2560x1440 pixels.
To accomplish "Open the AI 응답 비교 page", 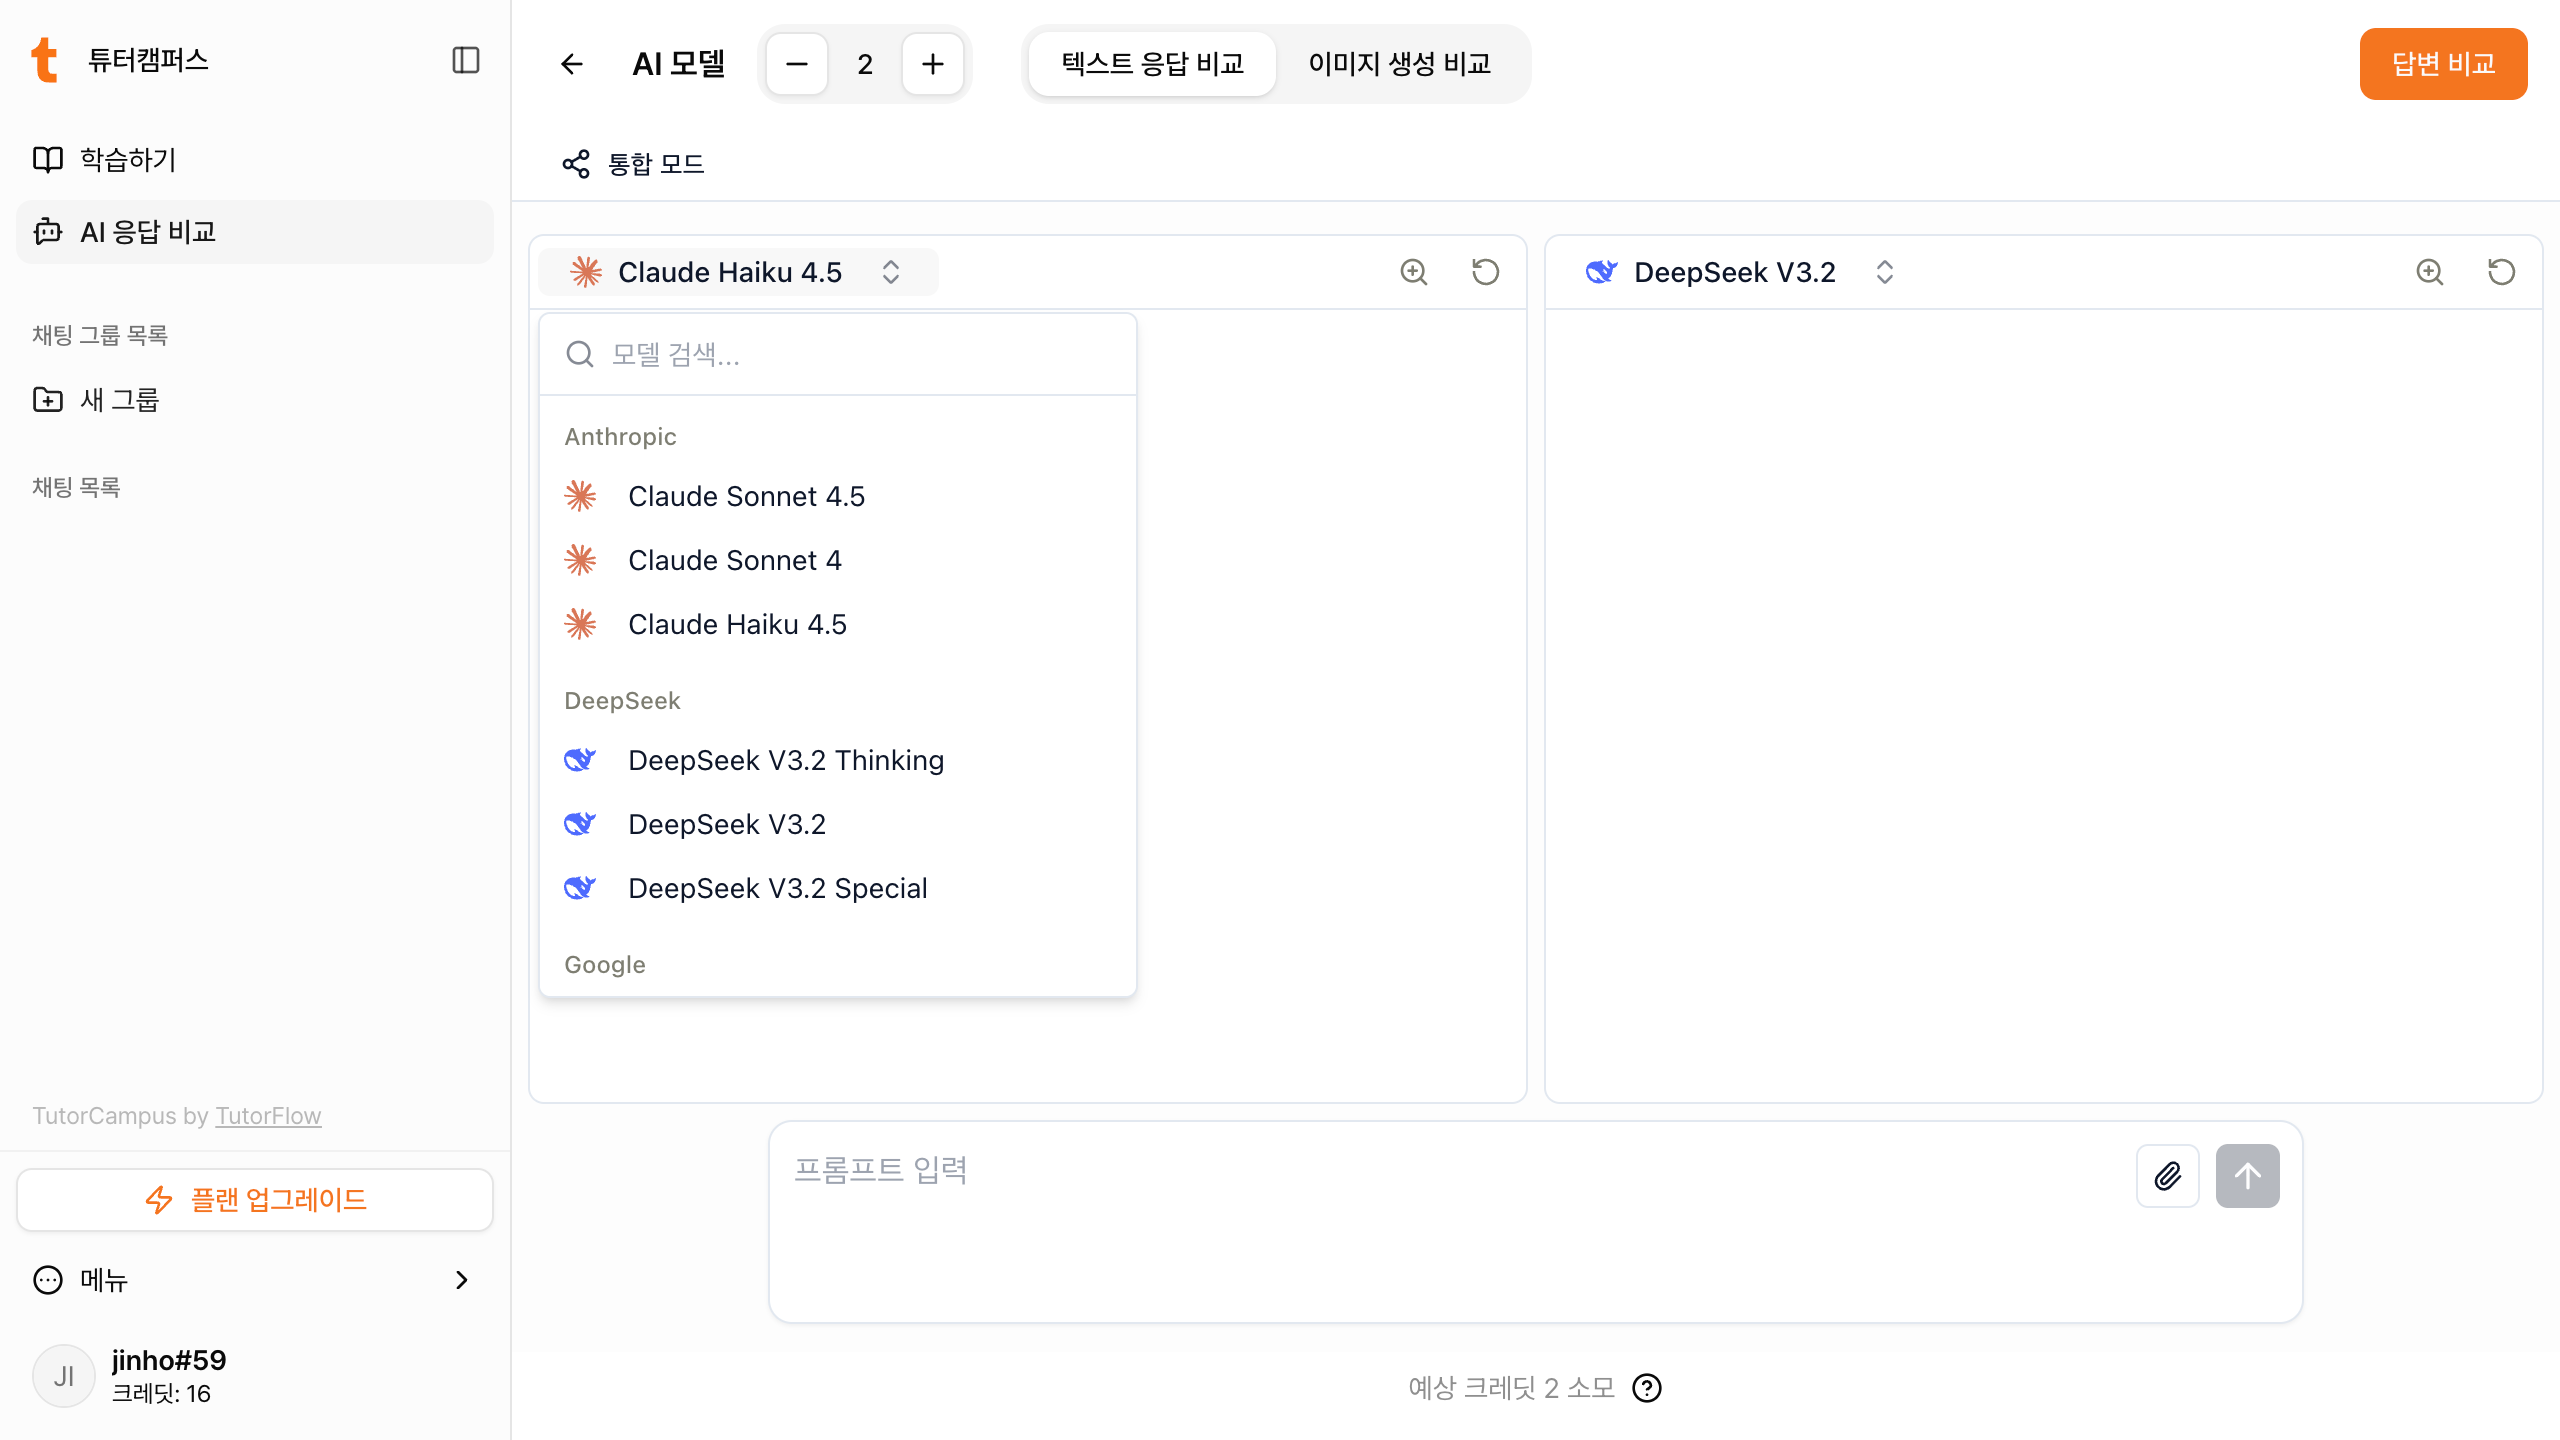I will 255,232.
